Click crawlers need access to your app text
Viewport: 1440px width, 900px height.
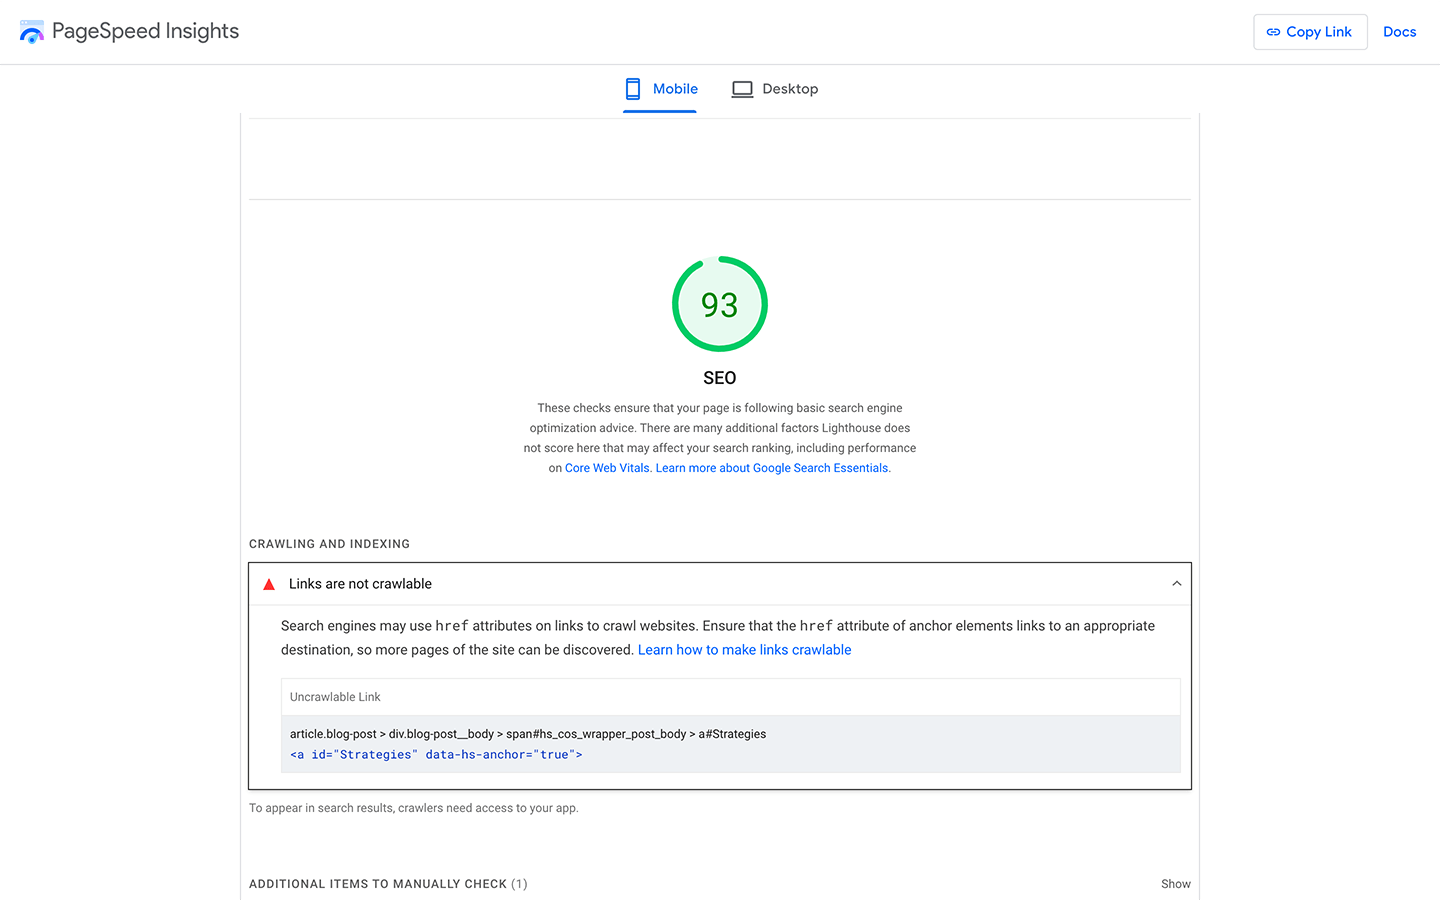click(x=488, y=808)
